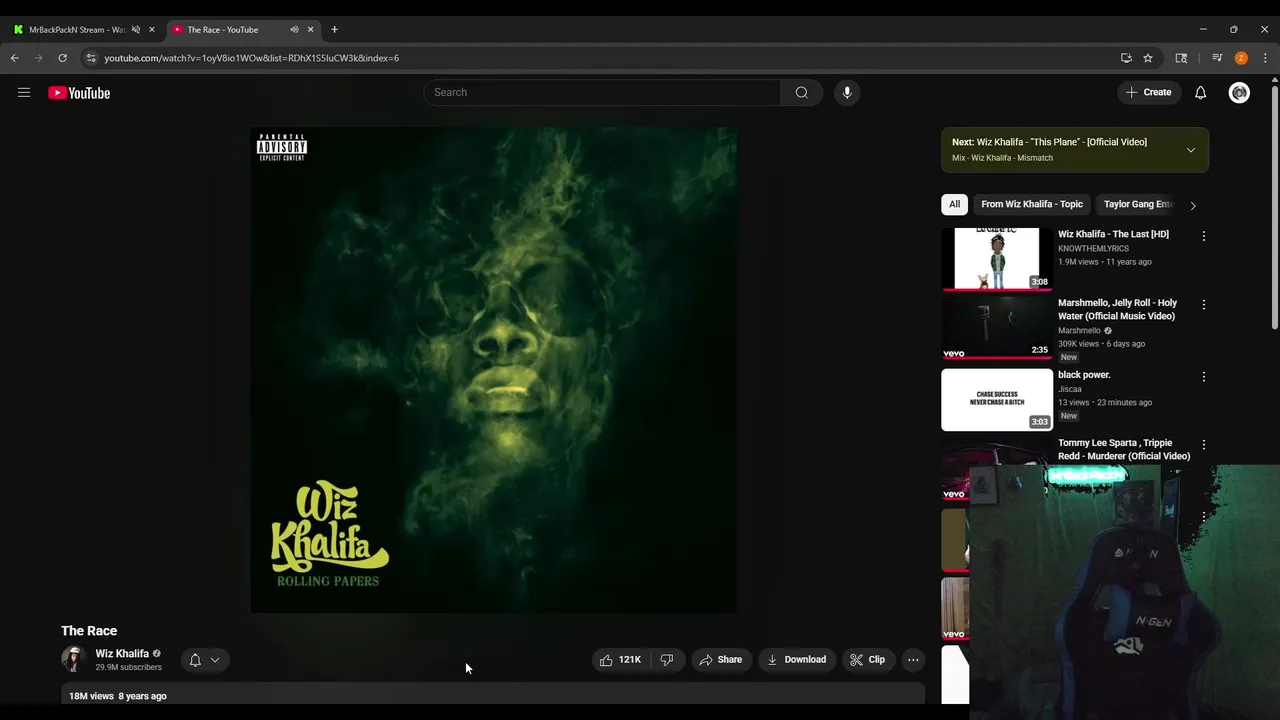Open options for Marshmello Holy Water video
The width and height of the screenshot is (1280, 720).
pos(1203,304)
